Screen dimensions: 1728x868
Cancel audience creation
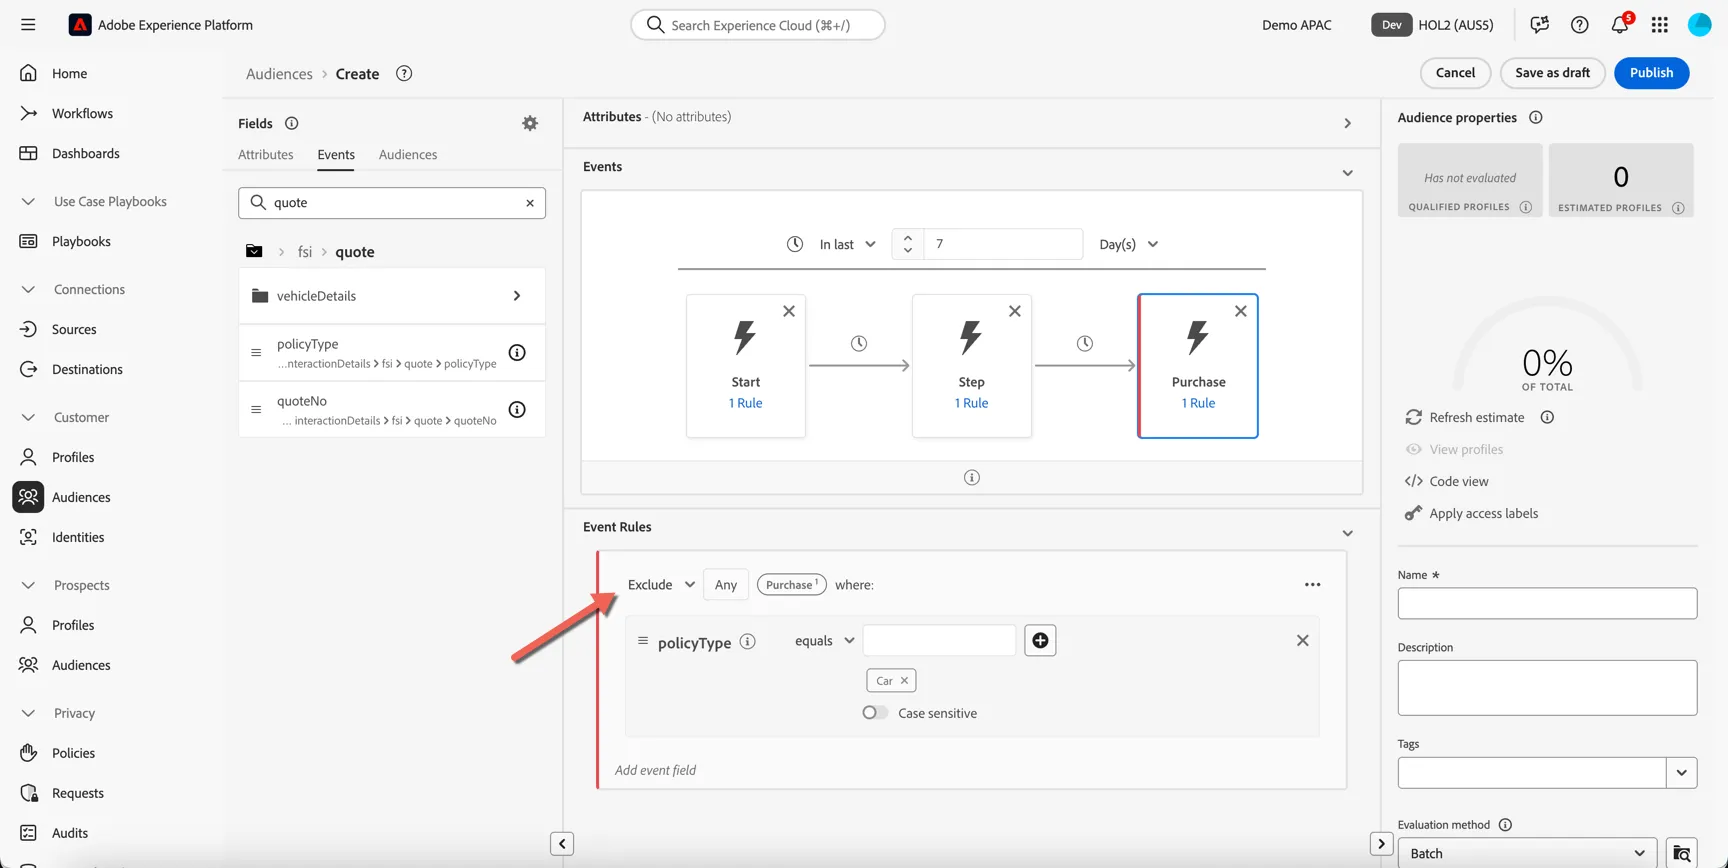pyautogui.click(x=1455, y=73)
